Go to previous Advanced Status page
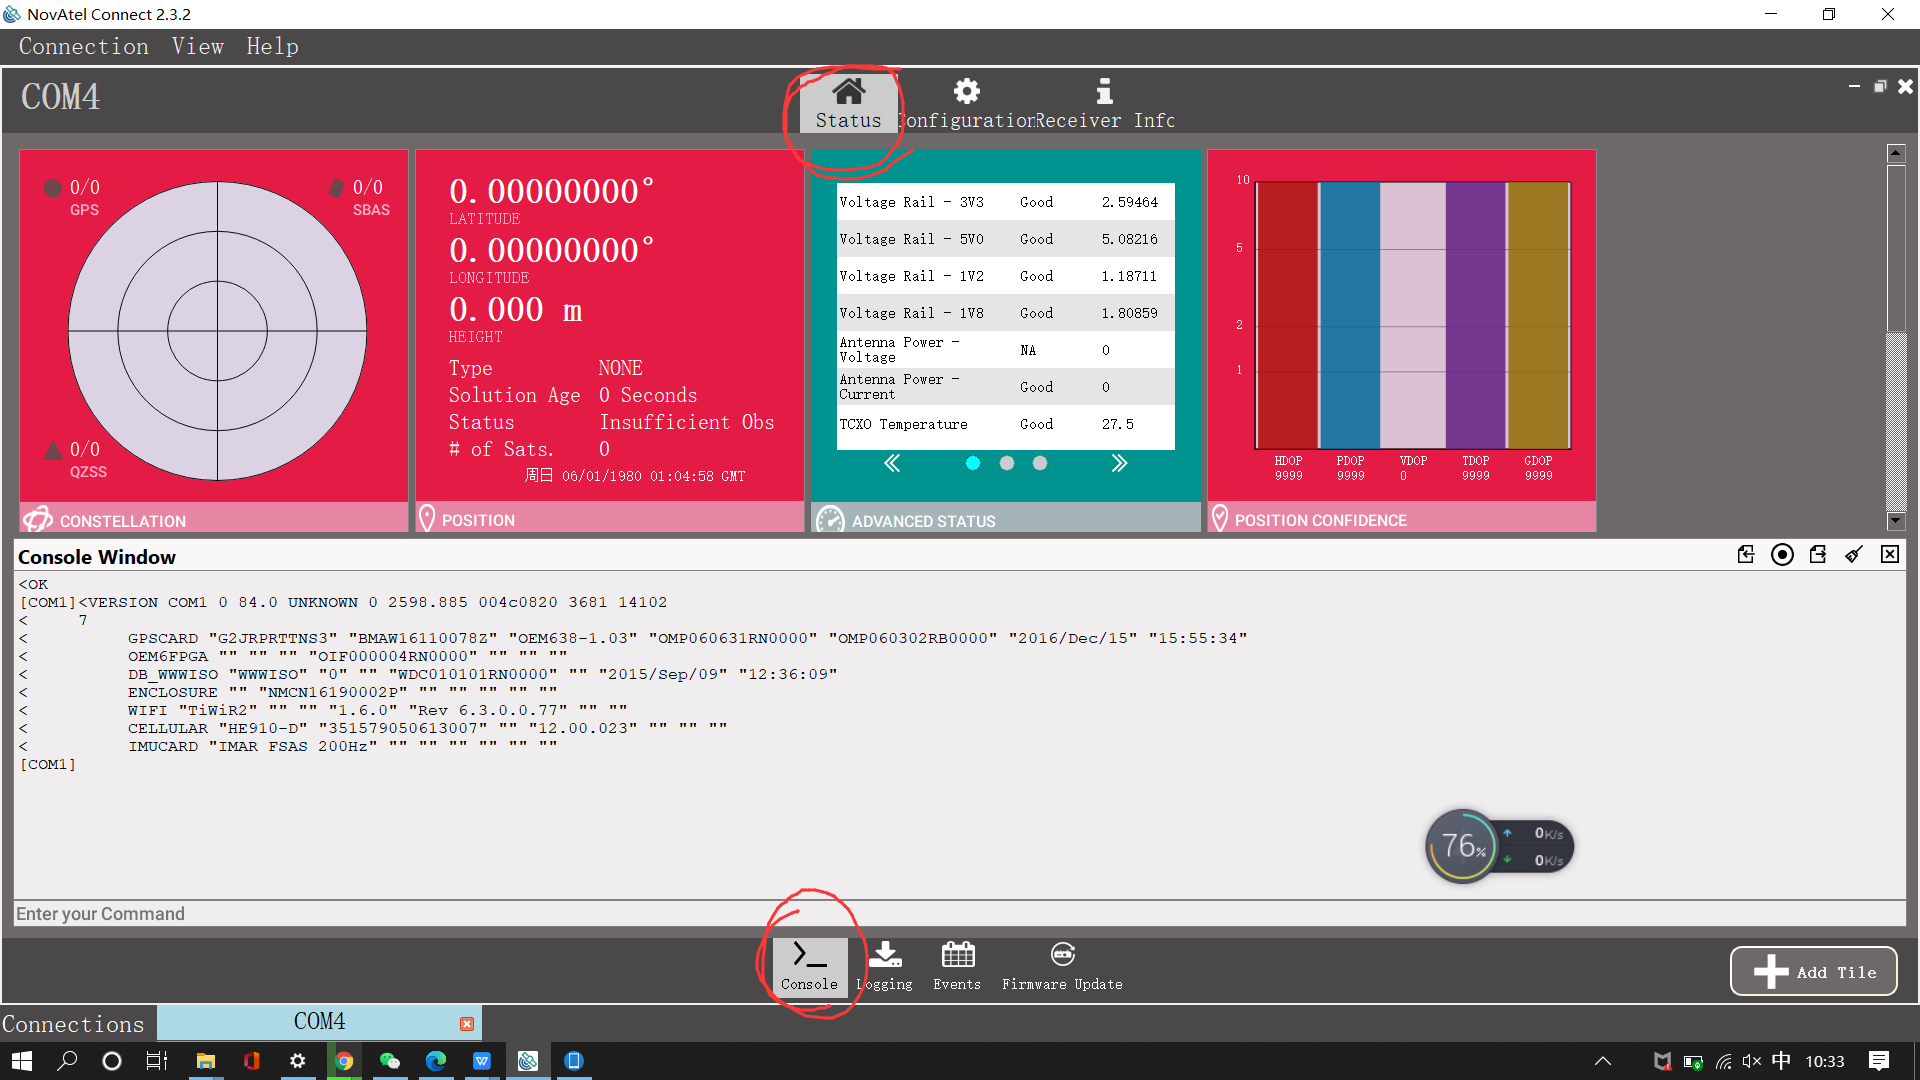1920x1080 pixels. coord(892,463)
